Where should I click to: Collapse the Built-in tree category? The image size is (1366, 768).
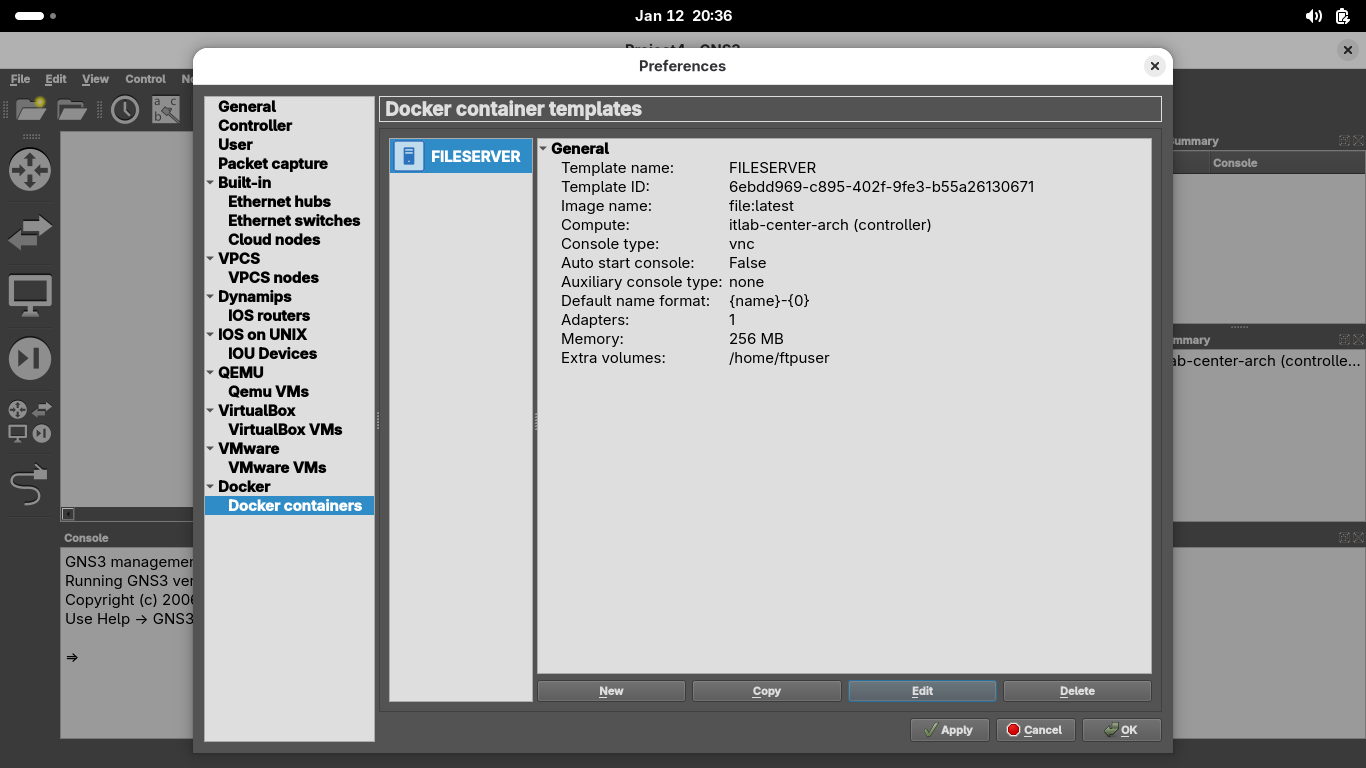pyautogui.click(x=210, y=183)
